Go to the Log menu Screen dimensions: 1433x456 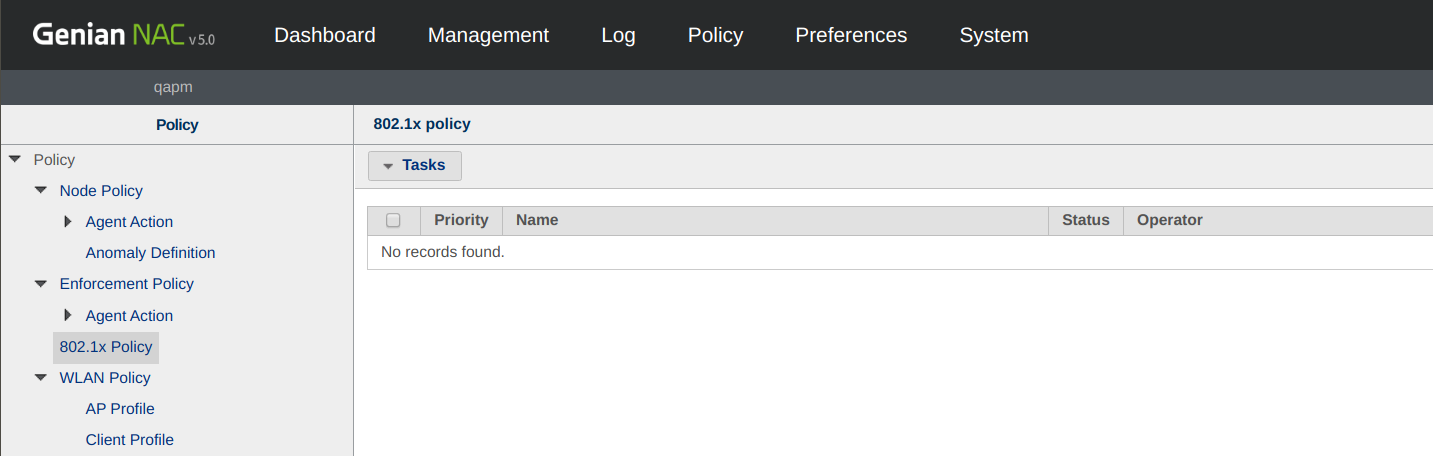click(x=618, y=35)
